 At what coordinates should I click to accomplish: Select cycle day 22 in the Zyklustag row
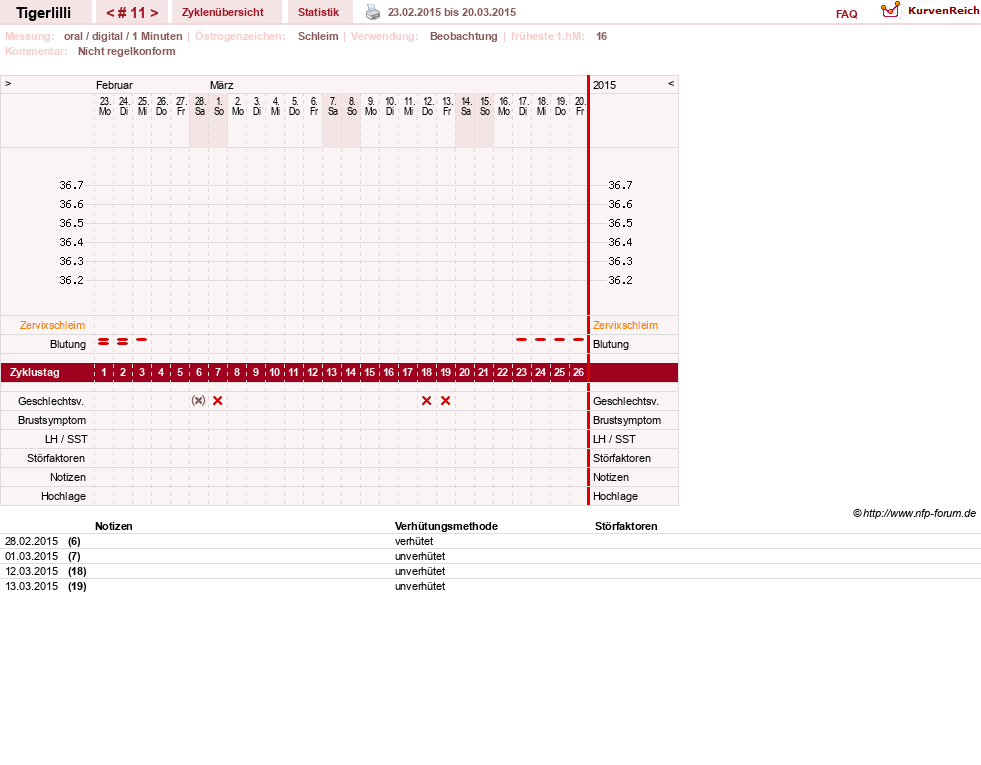502,372
